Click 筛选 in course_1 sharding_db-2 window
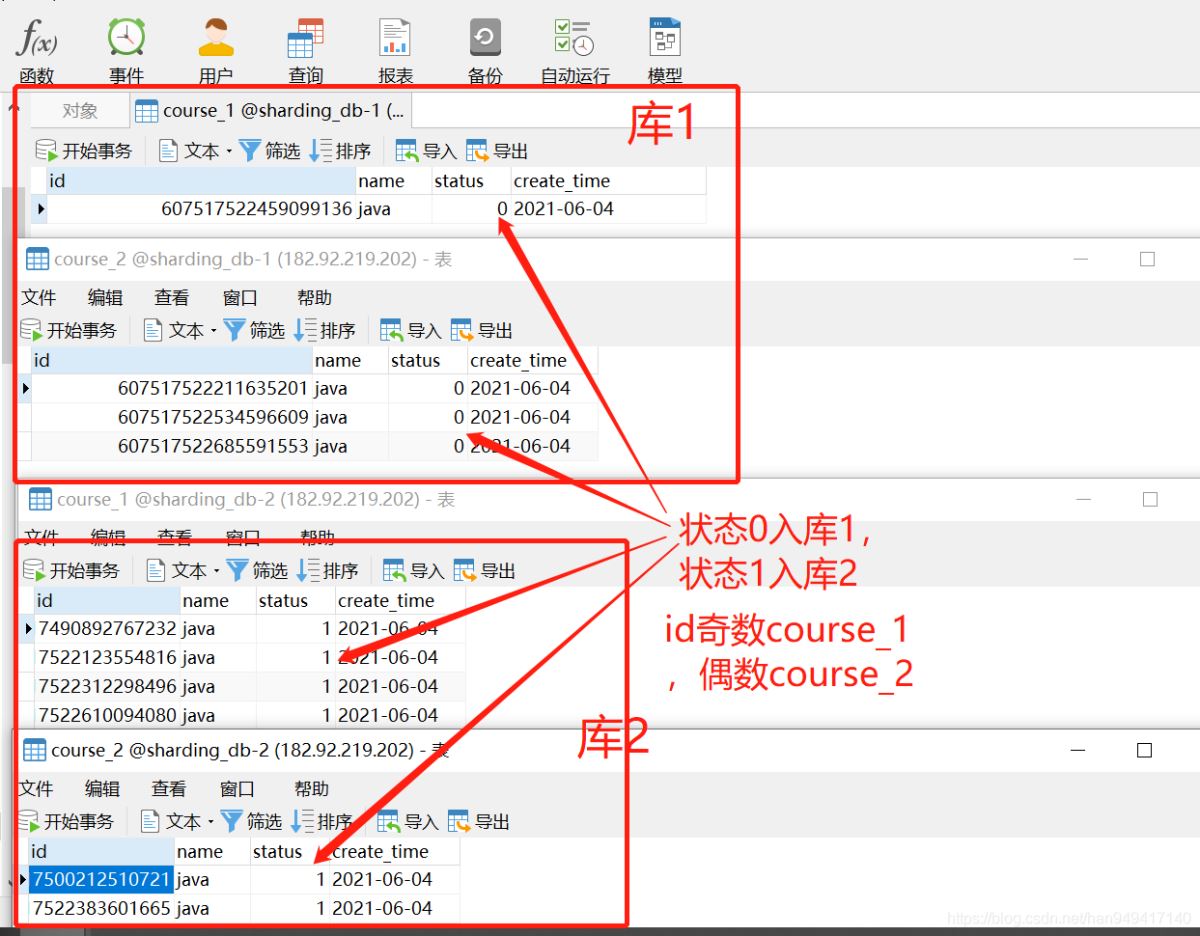Screen dimensions: 1200x936 (x=258, y=571)
